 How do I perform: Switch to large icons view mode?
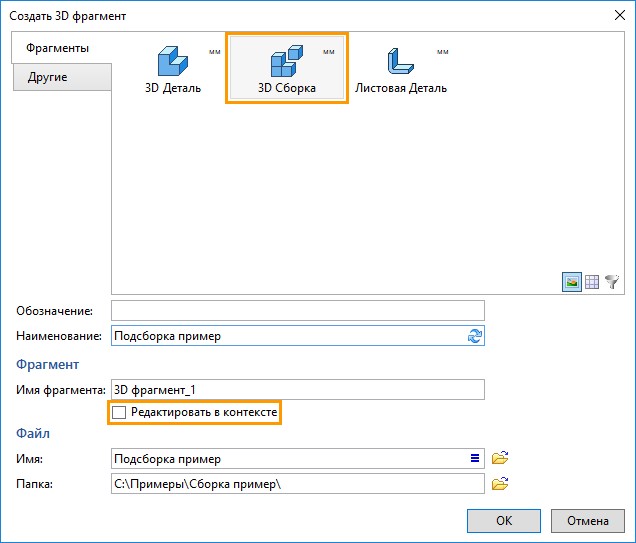point(572,281)
